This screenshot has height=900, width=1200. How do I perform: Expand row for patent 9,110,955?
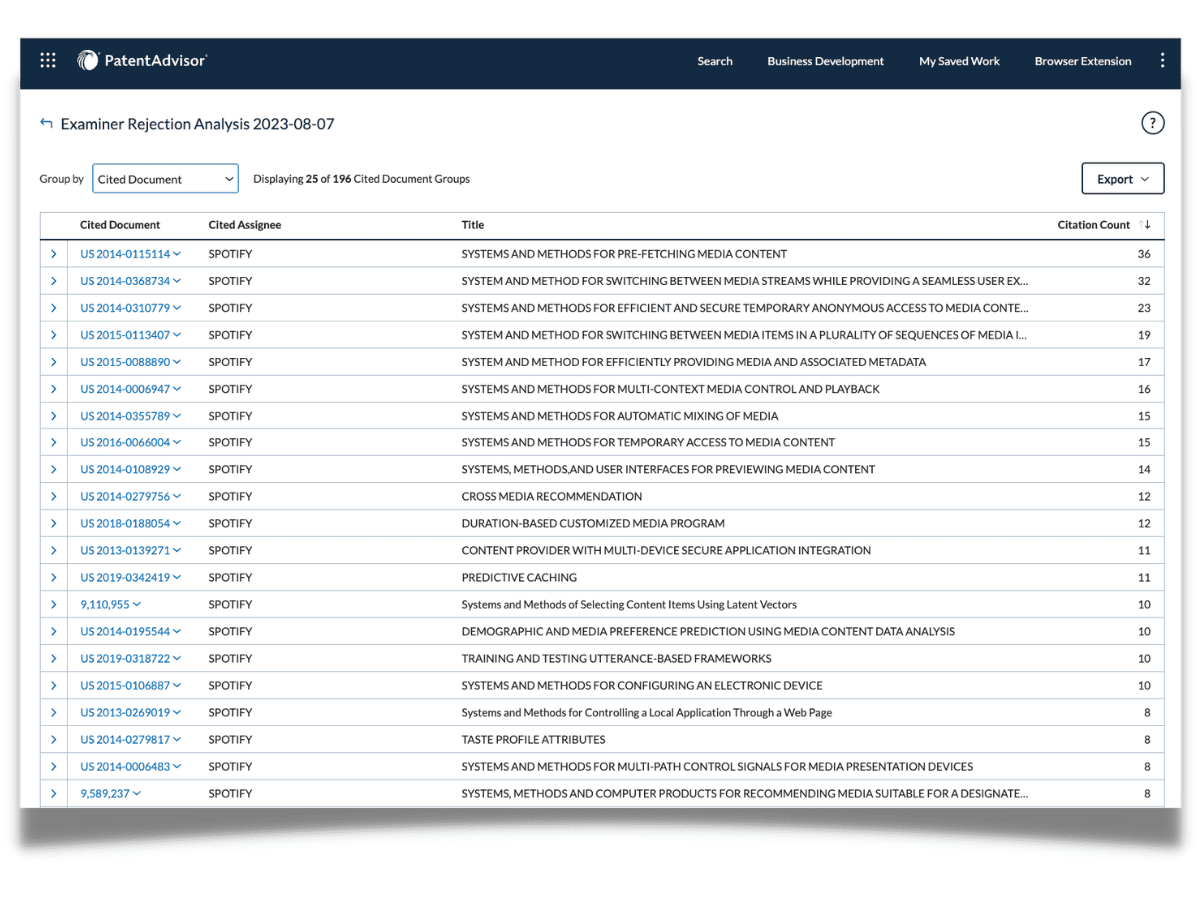[x=54, y=605]
